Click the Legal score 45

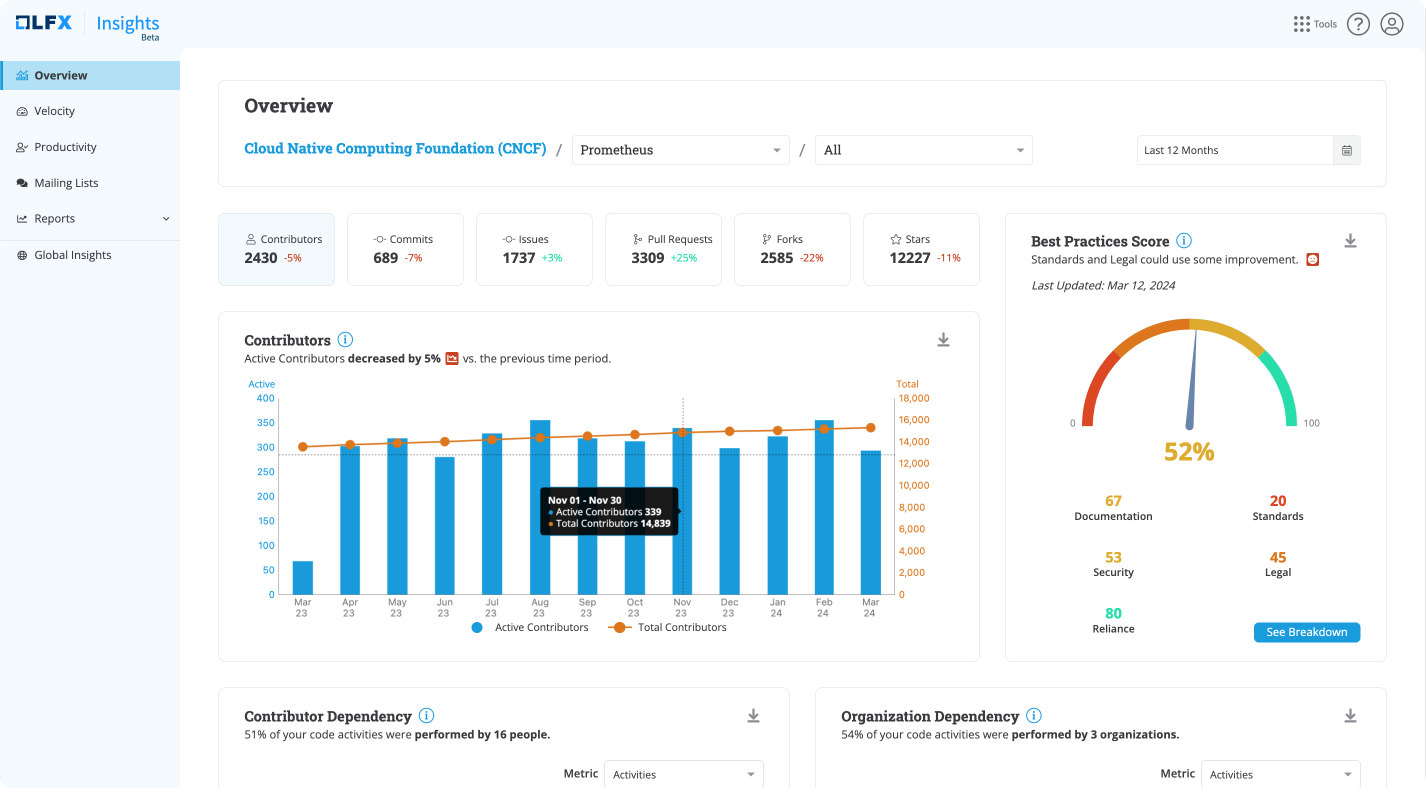pos(1278,557)
